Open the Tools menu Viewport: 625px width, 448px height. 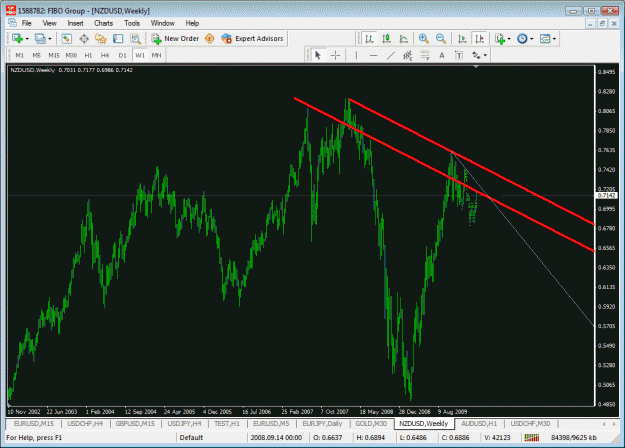tap(132, 23)
